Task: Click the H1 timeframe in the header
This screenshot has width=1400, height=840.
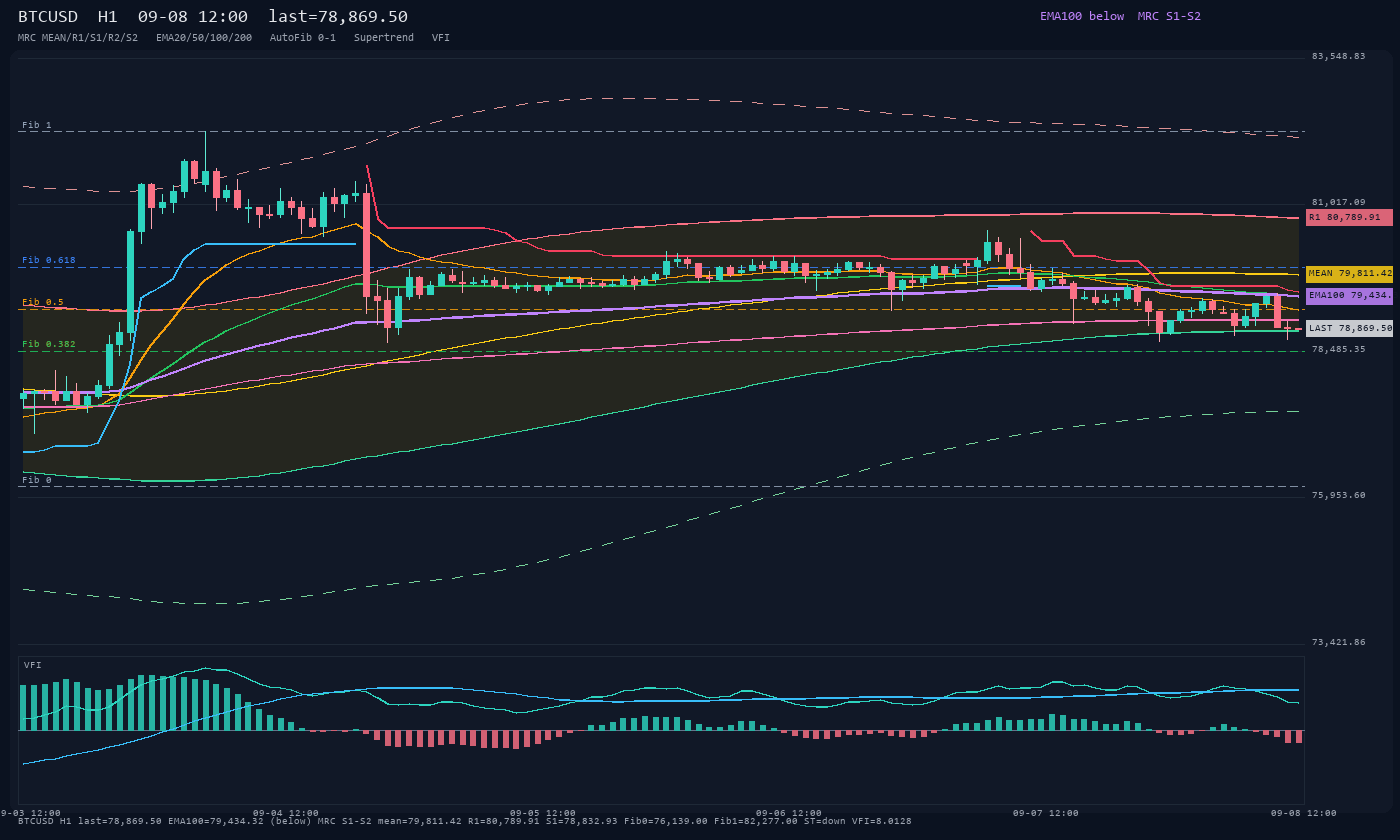Action: [108, 17]
